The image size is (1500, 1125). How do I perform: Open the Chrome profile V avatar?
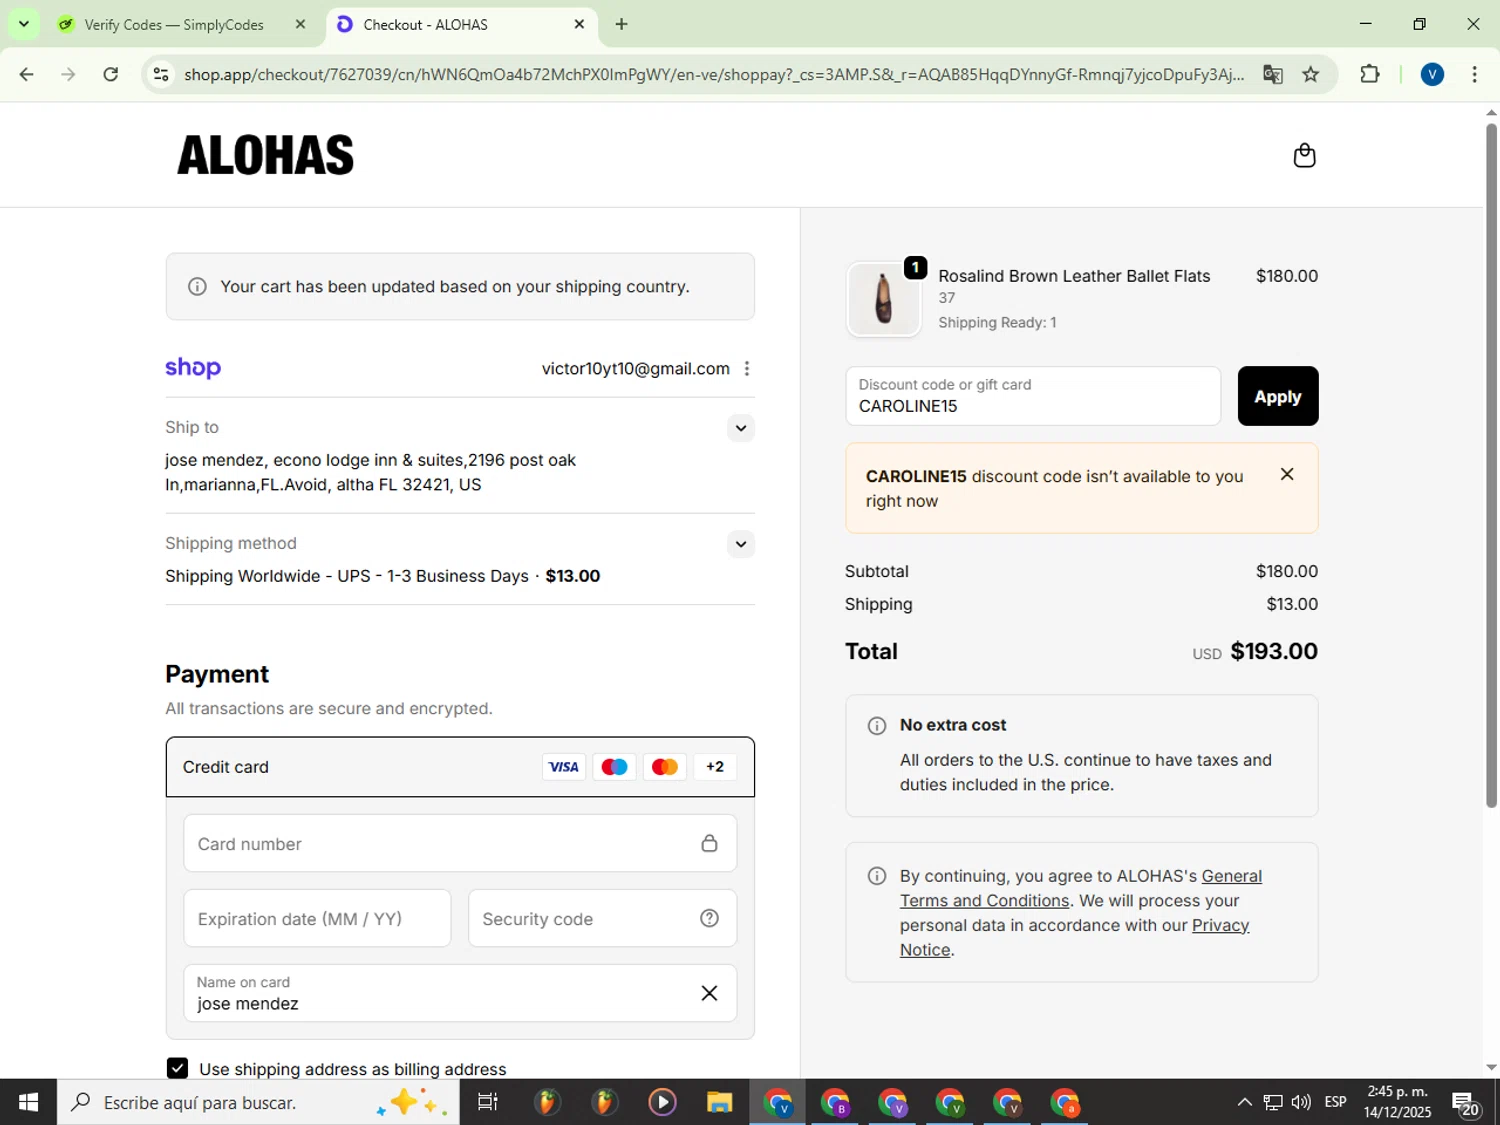1432,74
